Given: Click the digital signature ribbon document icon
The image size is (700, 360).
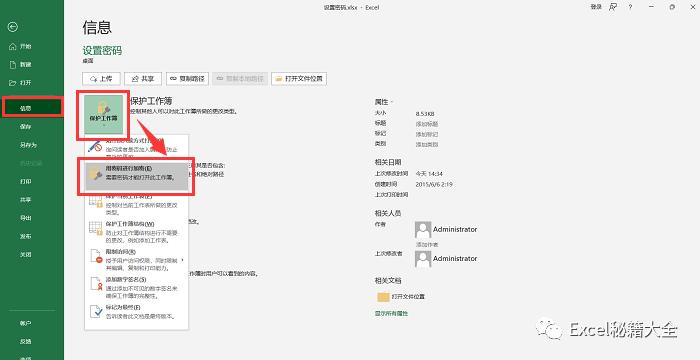Looking at the screenshot, I should pyautogui.click(x=96, y=284).
